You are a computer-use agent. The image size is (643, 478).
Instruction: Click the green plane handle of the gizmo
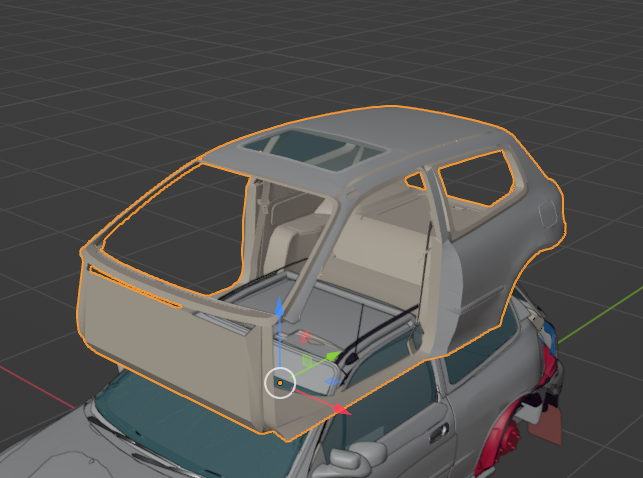pyautogui.click(x=307, y=361)
